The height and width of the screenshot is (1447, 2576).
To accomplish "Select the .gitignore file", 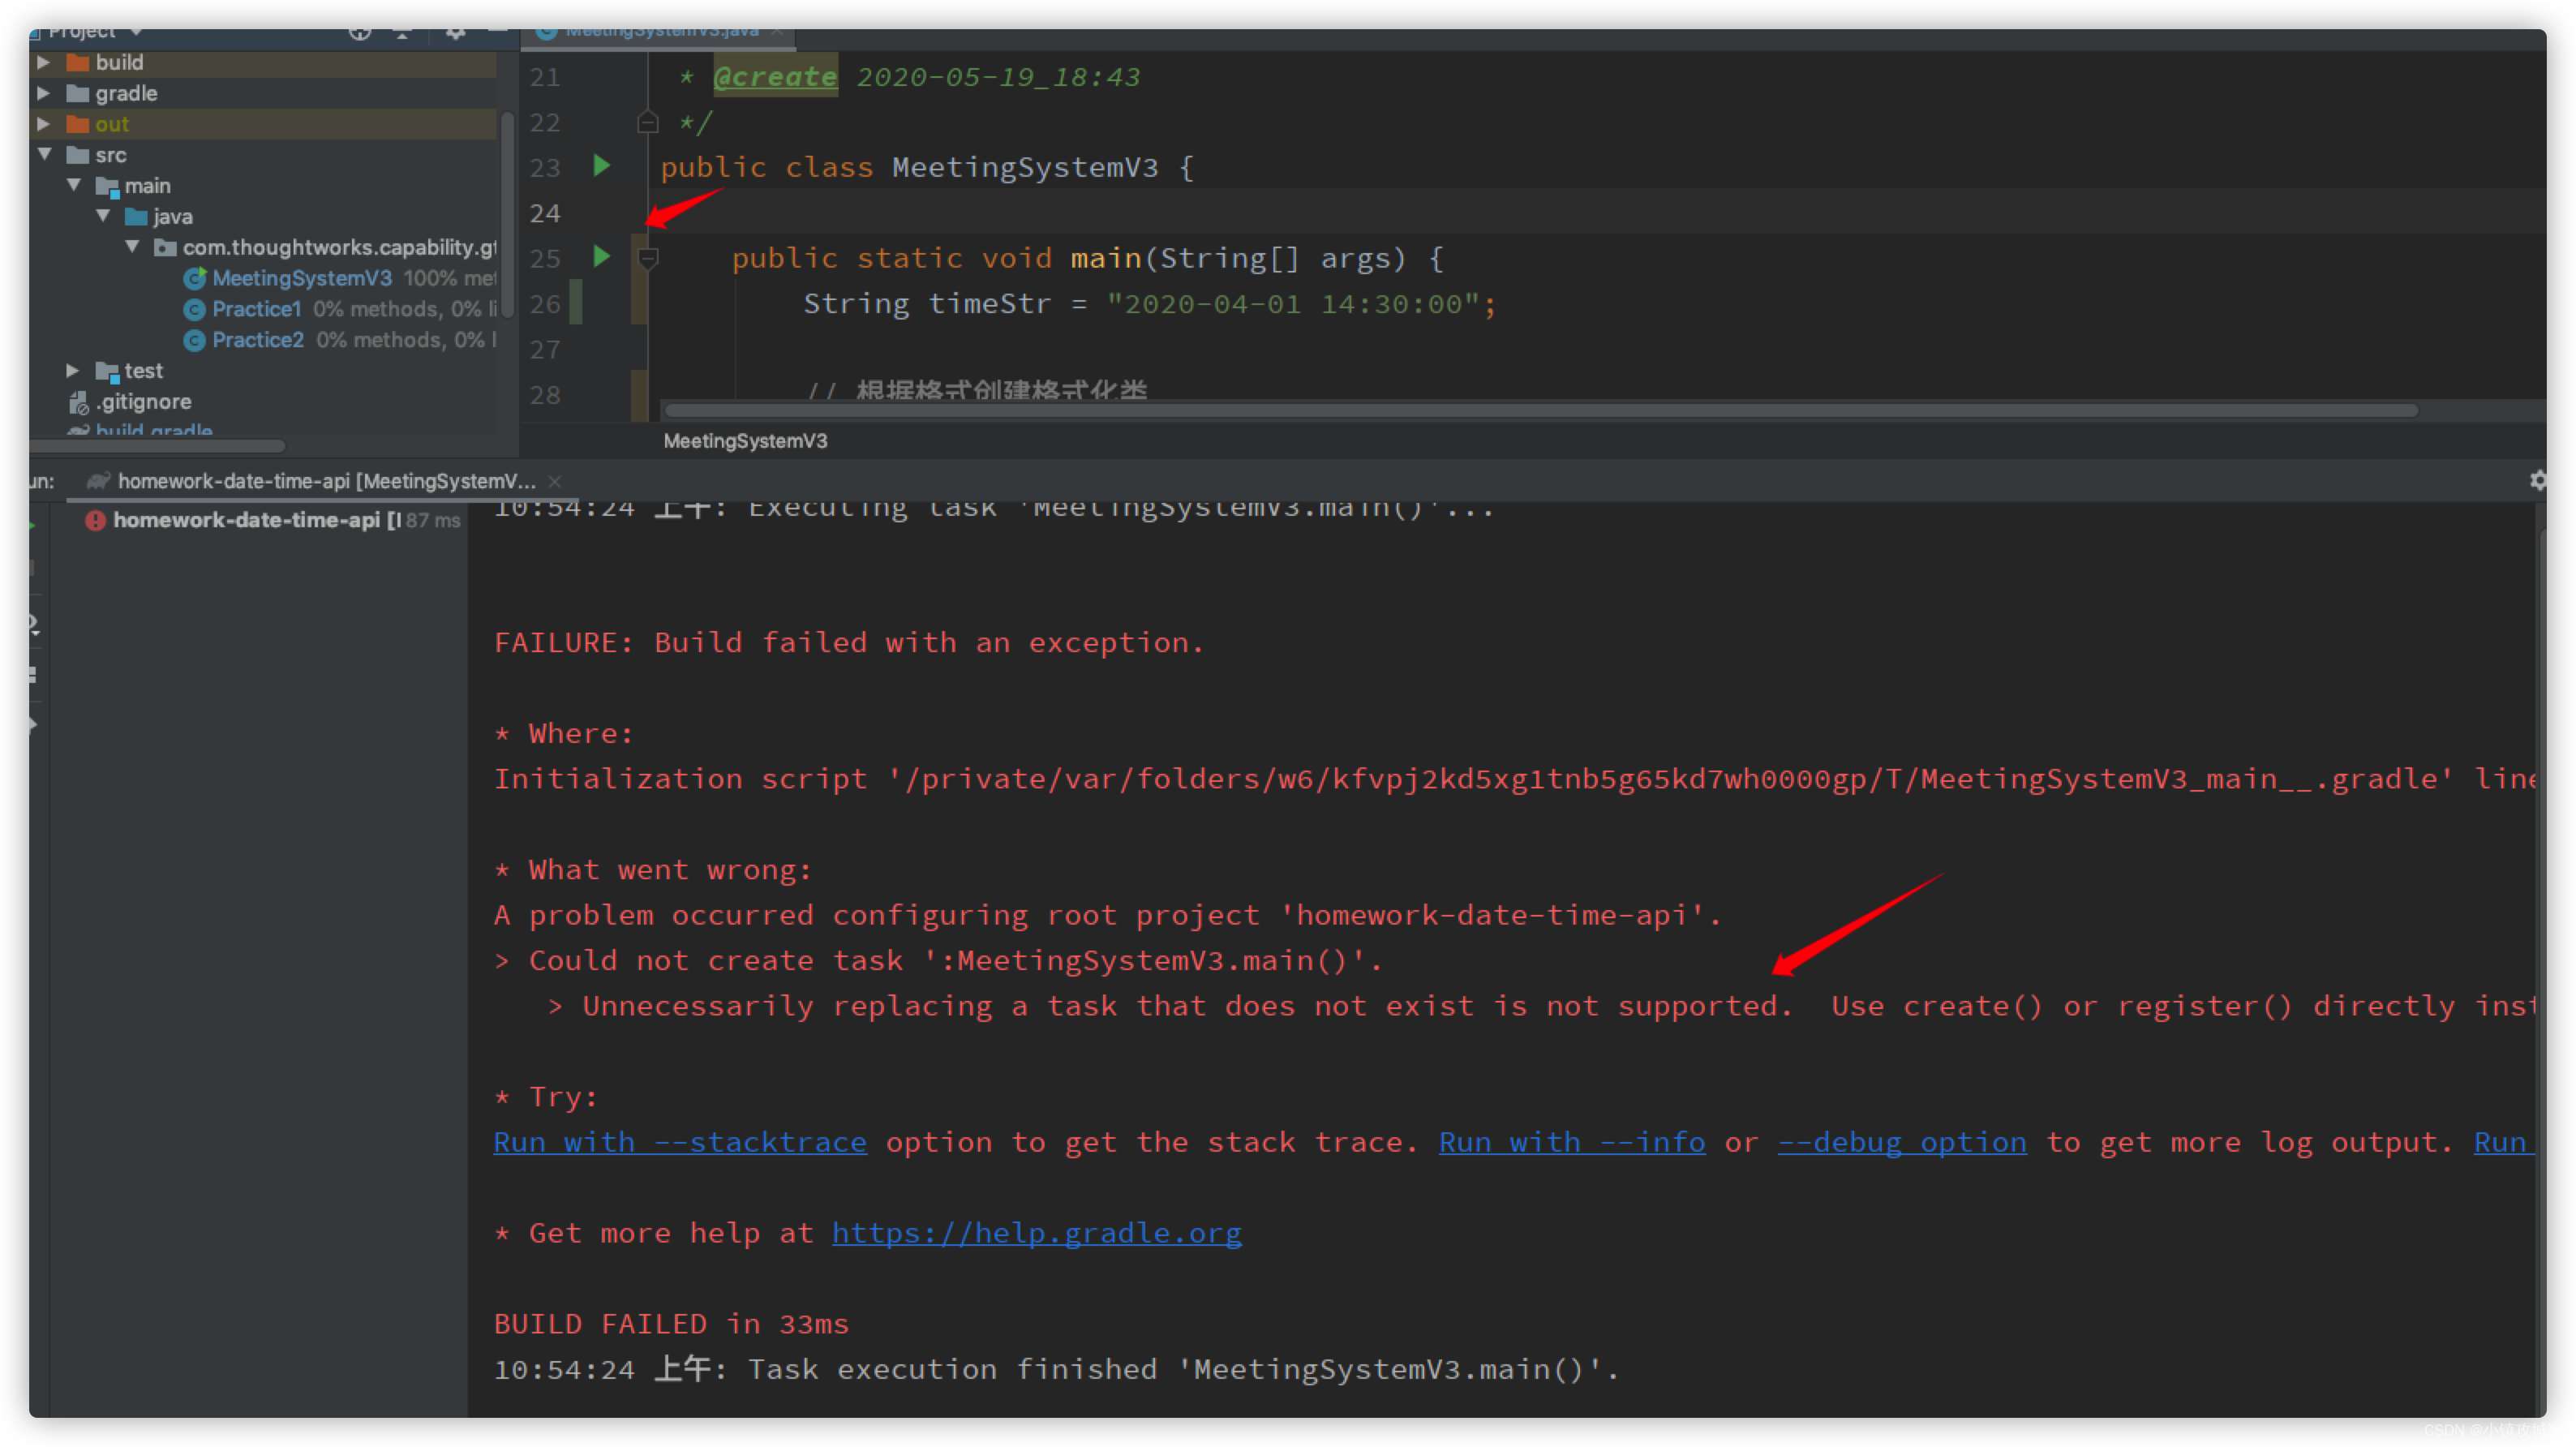I will pos(143,402).
